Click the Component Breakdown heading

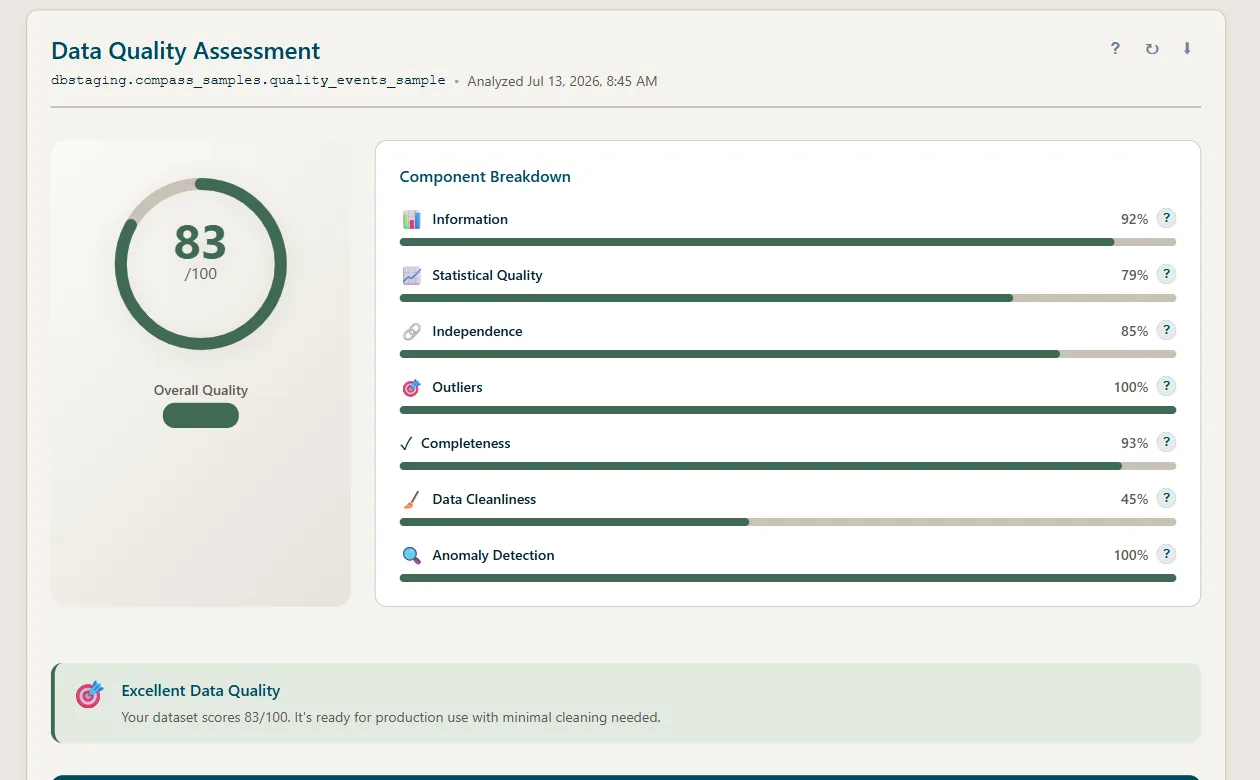[485, 177]
